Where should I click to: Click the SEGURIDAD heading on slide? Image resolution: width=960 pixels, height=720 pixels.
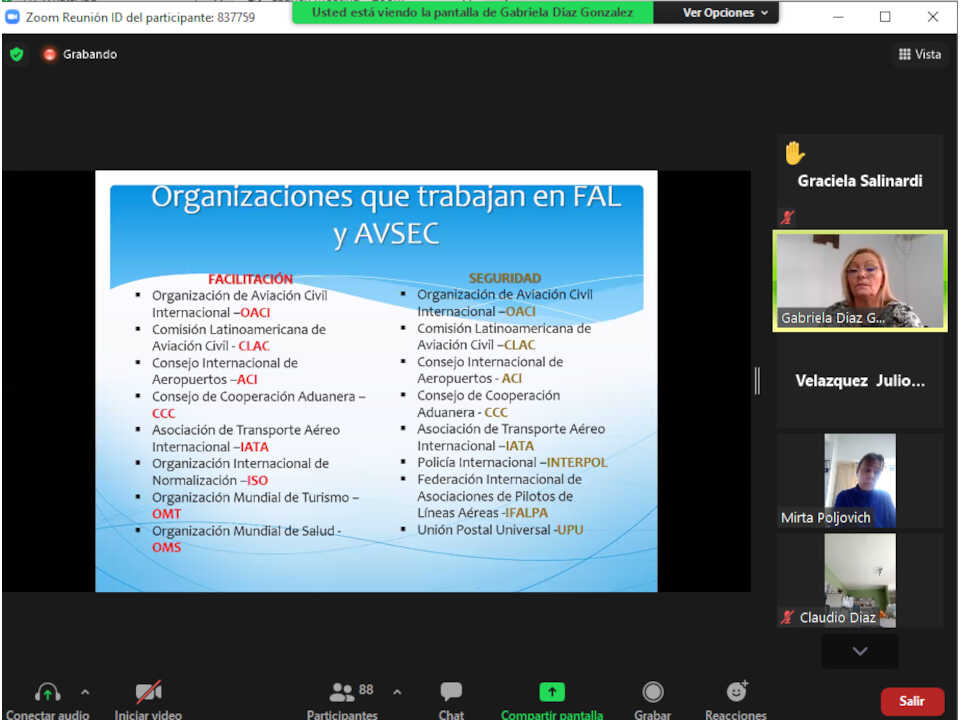[505, 278]
